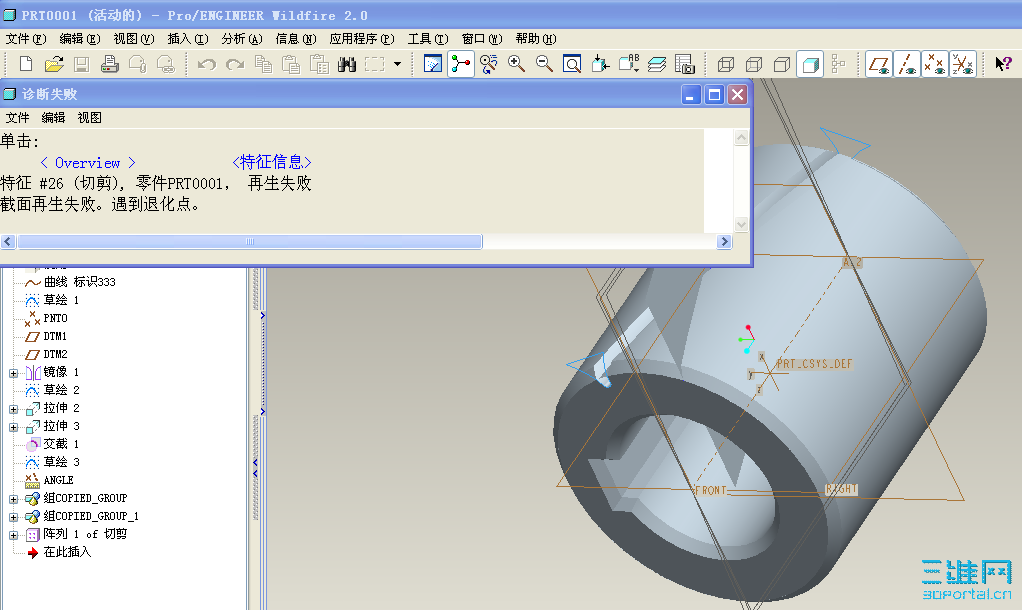Undo the last action
Image resolution: width=1022 pixels, height=610 pixels.
207,64
